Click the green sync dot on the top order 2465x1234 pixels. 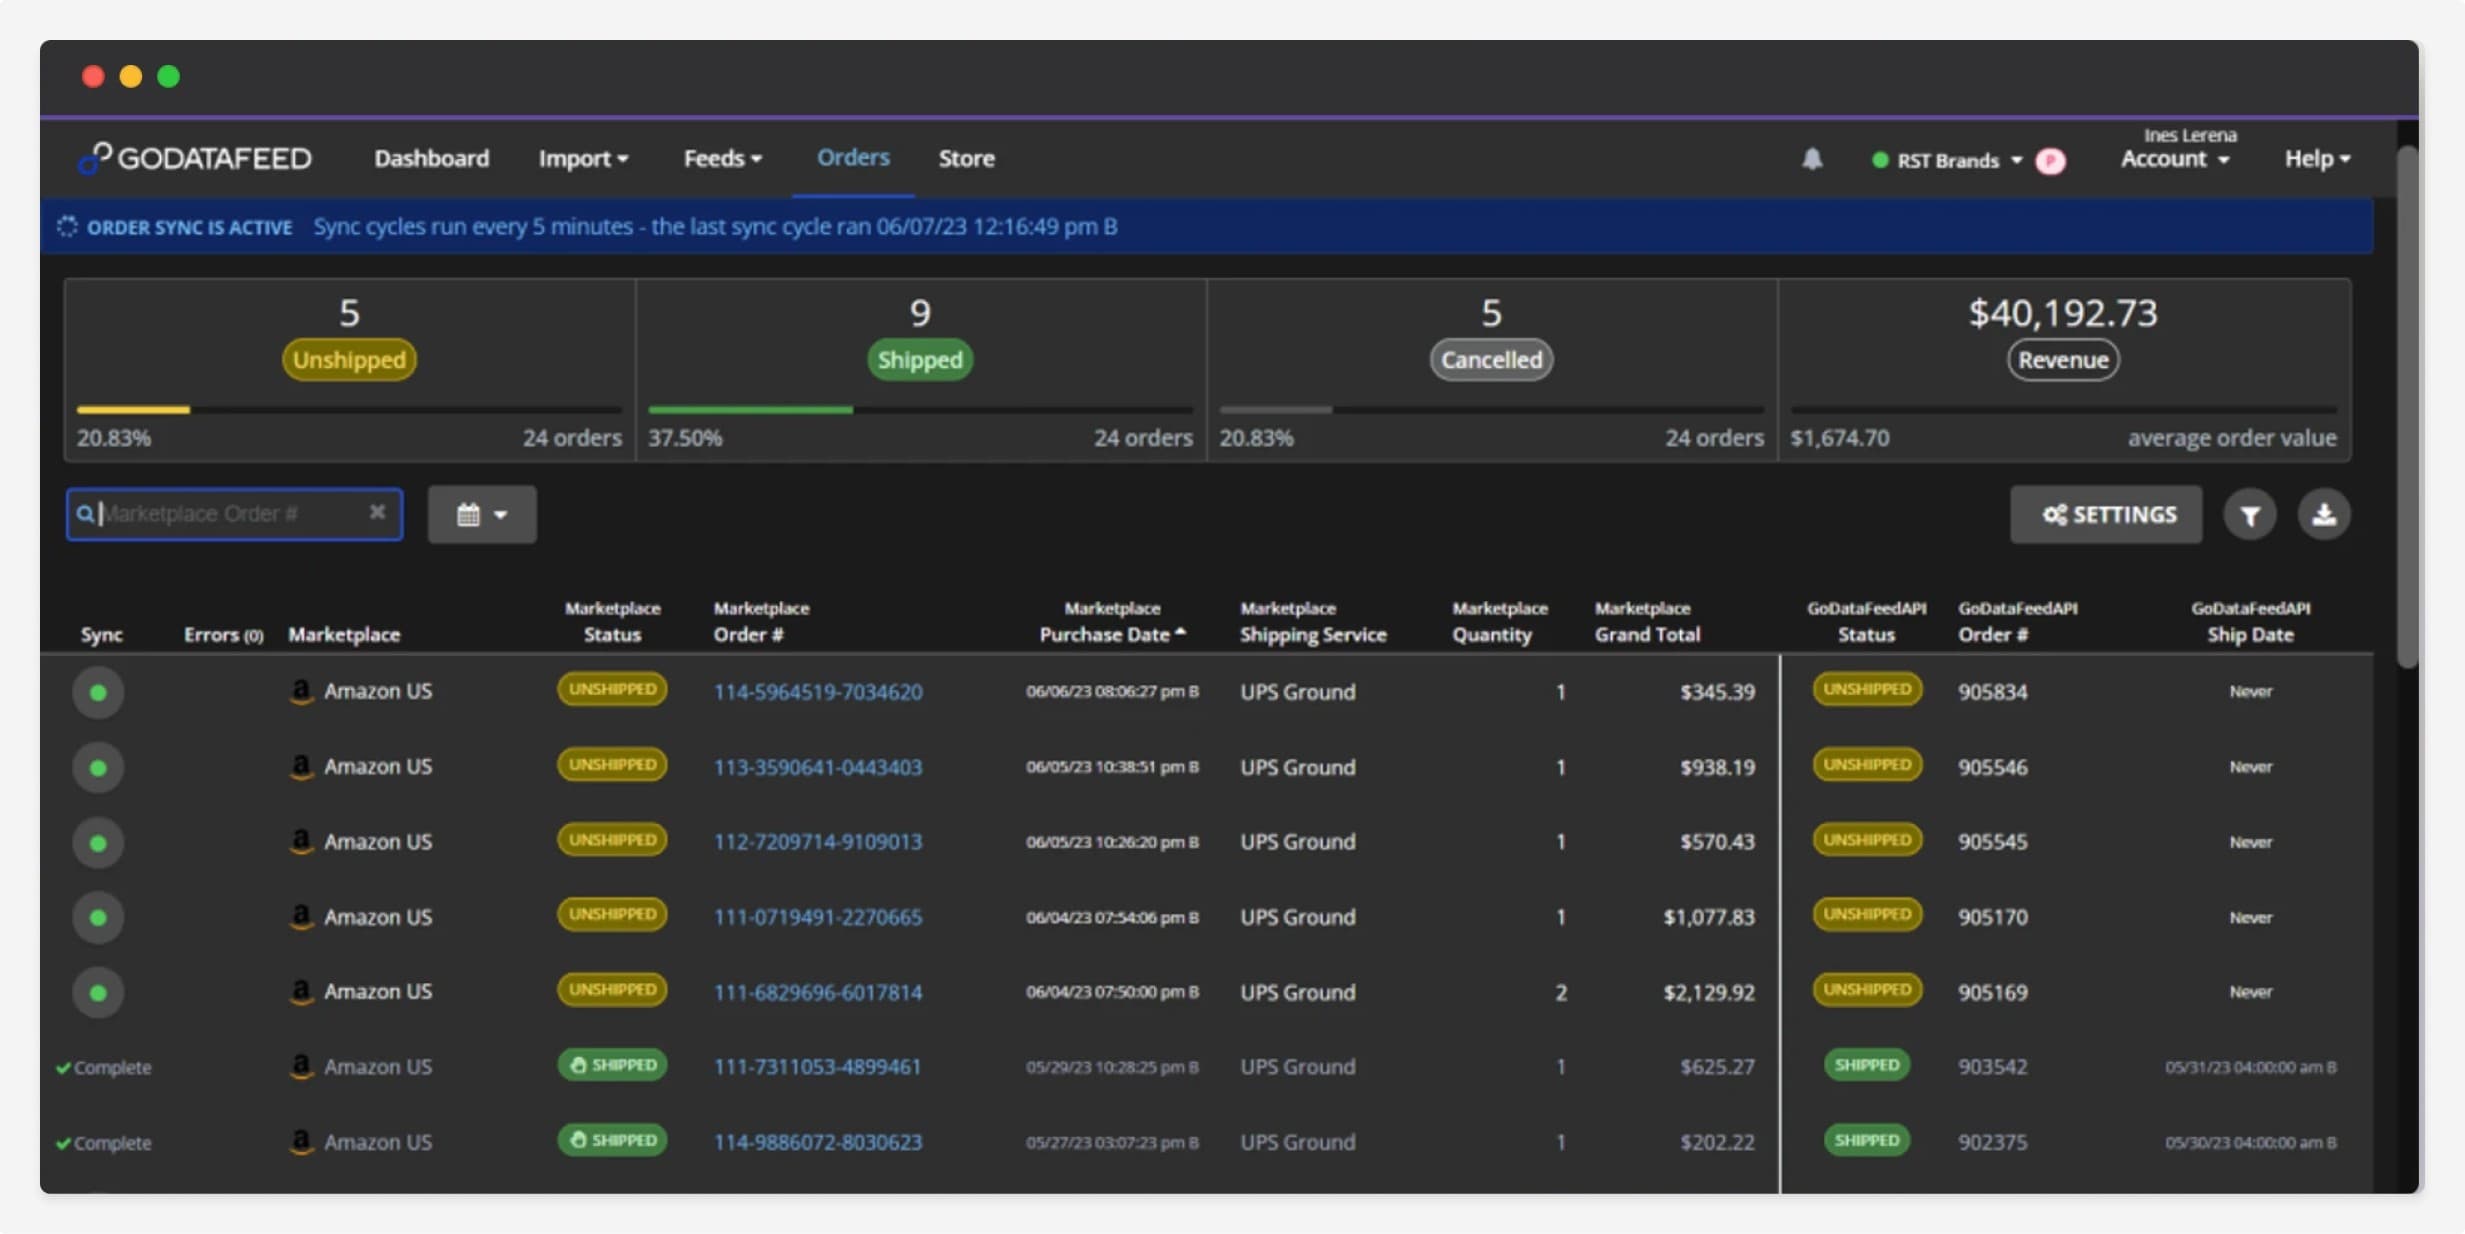pyautogui.click(x=97, y=691)
